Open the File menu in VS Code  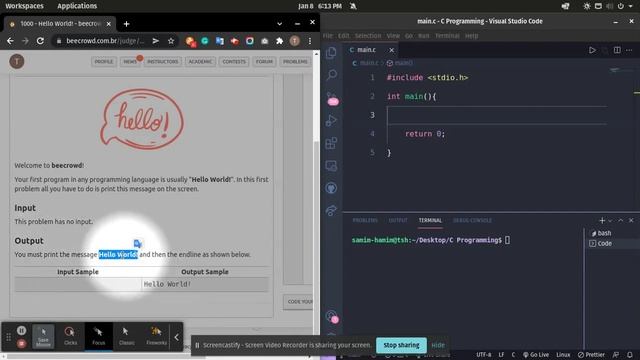coord(328,36)
